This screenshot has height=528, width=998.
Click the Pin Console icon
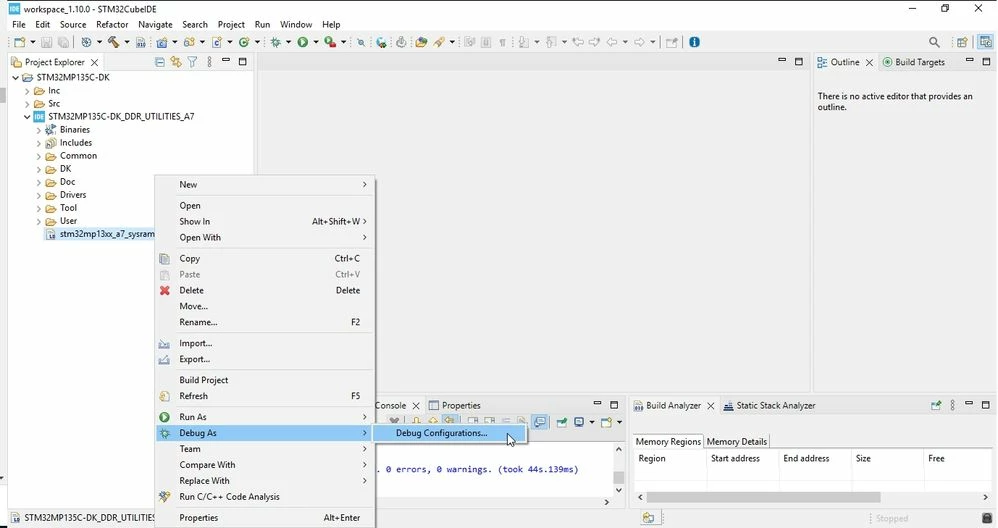(x=561, y=422)
